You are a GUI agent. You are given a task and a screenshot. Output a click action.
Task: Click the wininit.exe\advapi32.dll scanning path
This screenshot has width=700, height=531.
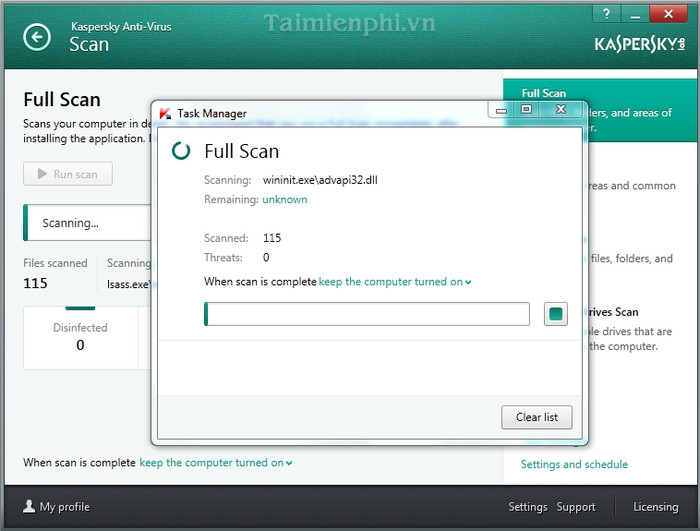coord(320,180)
